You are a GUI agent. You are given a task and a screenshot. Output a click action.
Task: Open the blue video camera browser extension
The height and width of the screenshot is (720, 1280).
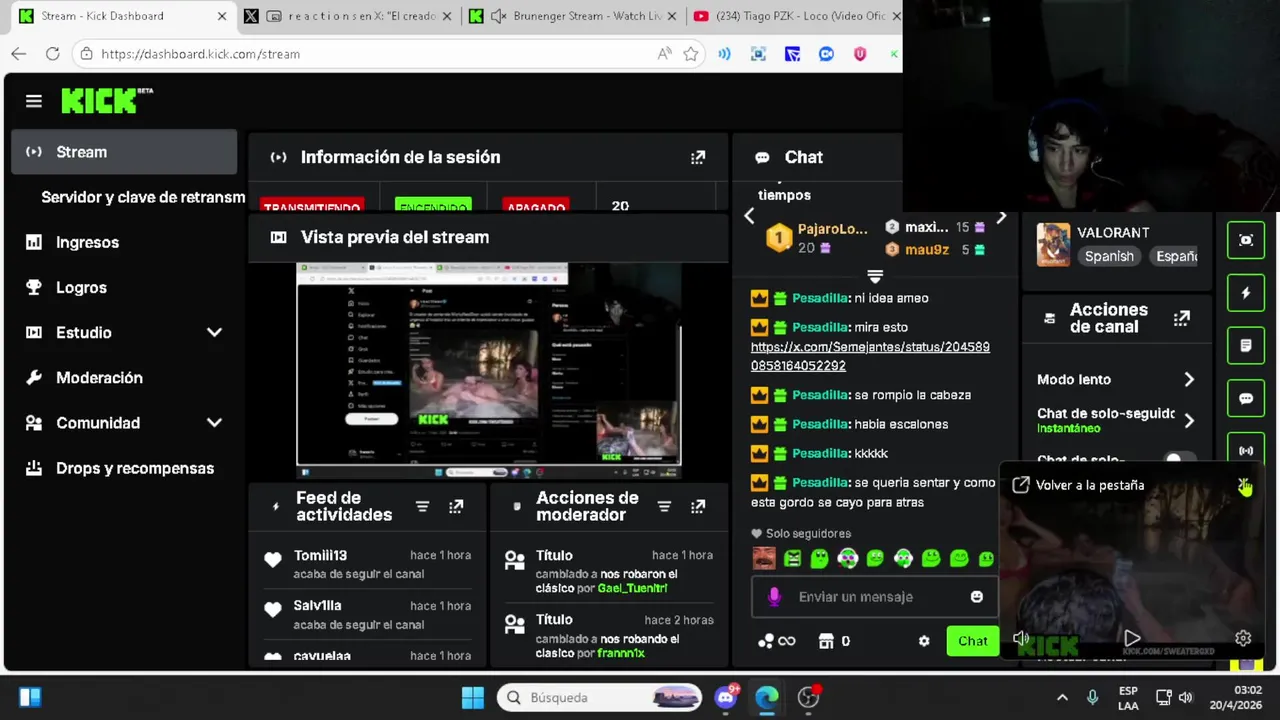click(826, 54)
